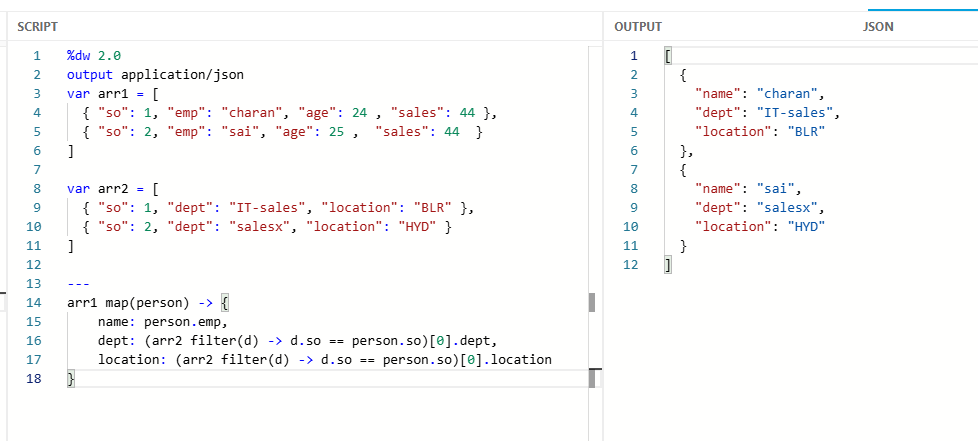Click the age value 25 in script
978x441 pixels.
point(336,132)
